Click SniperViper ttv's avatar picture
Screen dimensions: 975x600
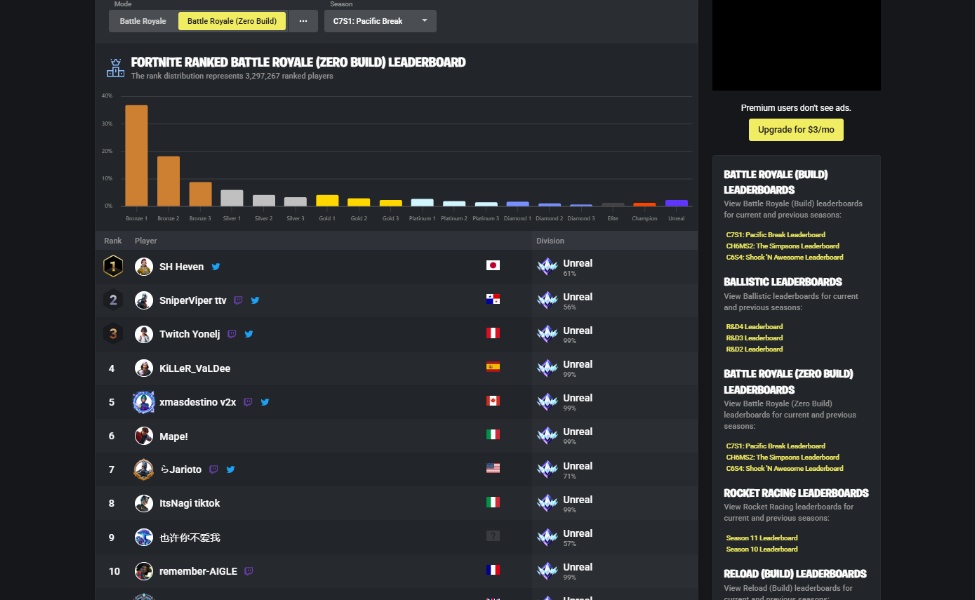coord(144,300)
